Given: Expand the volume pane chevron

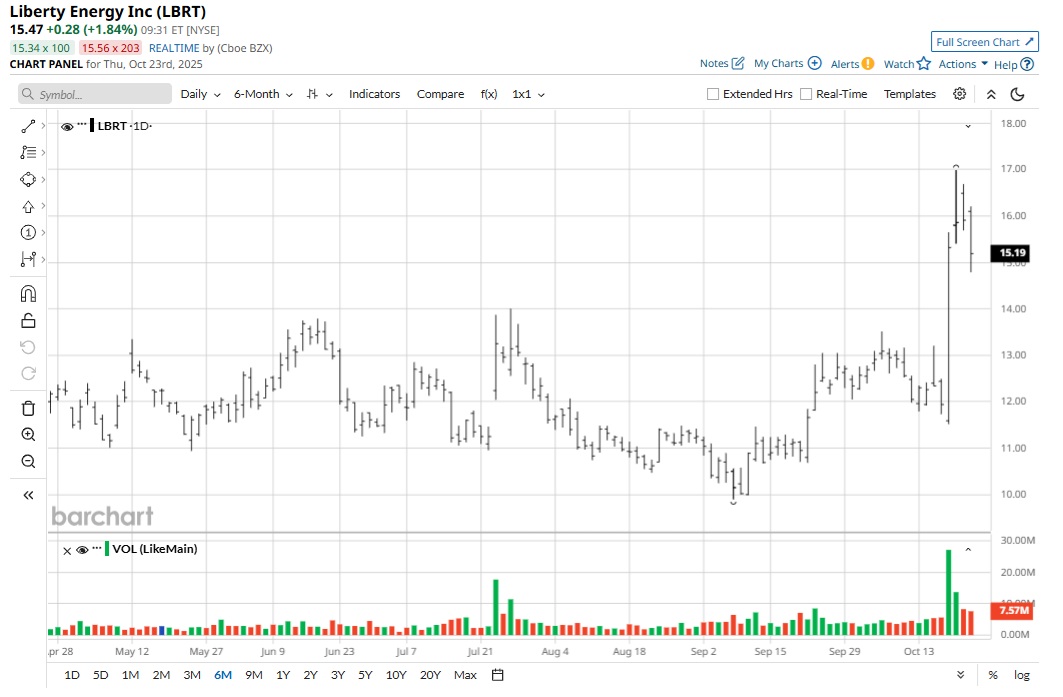Looking at the screenshot, I should pyautogui.click(x=968, y=549).
